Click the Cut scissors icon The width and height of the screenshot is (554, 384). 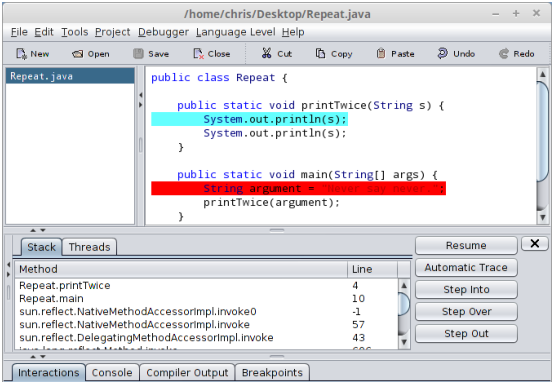pos(266,53)
